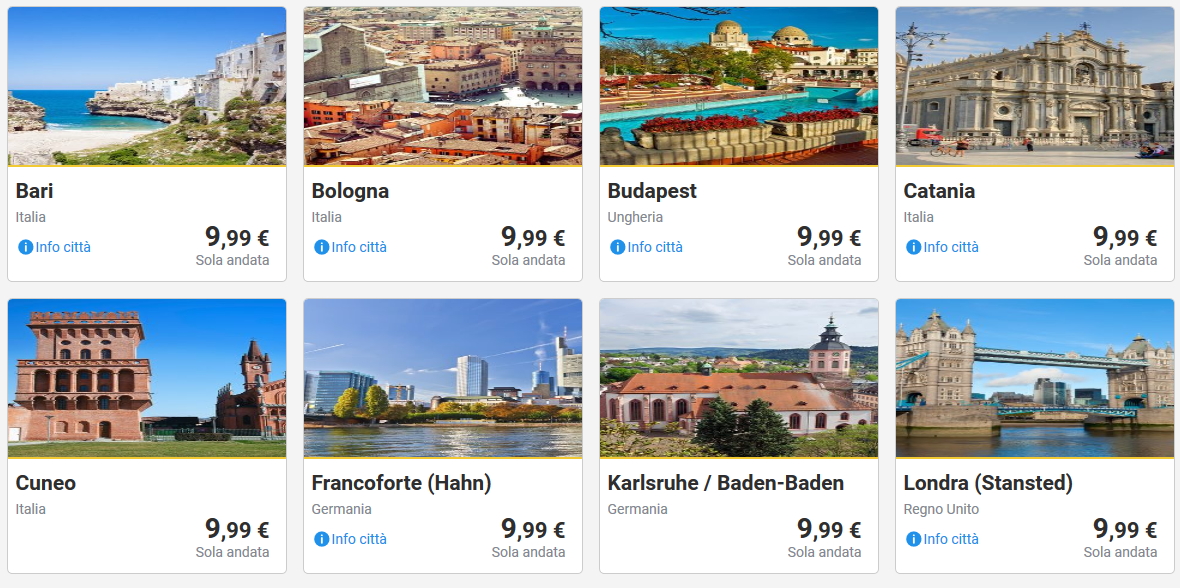Click the info icon on Catania card
This screenshot has height=588, width=1180.
point(914,247)
